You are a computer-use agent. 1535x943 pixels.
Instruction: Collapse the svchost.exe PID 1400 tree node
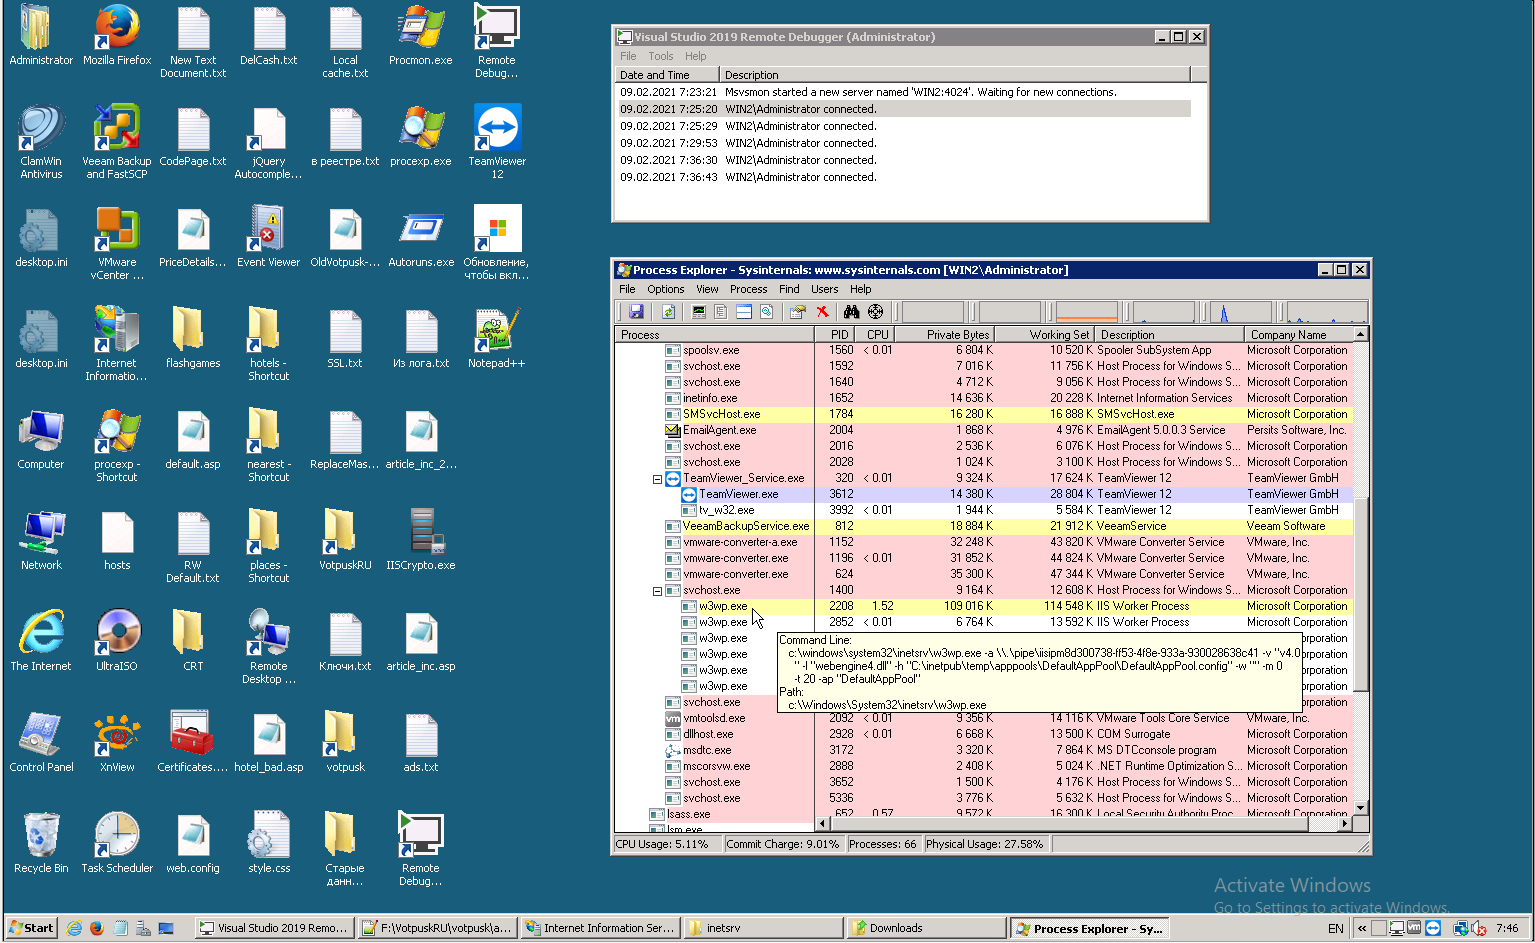pyautogui.click(x=657, y=591)
